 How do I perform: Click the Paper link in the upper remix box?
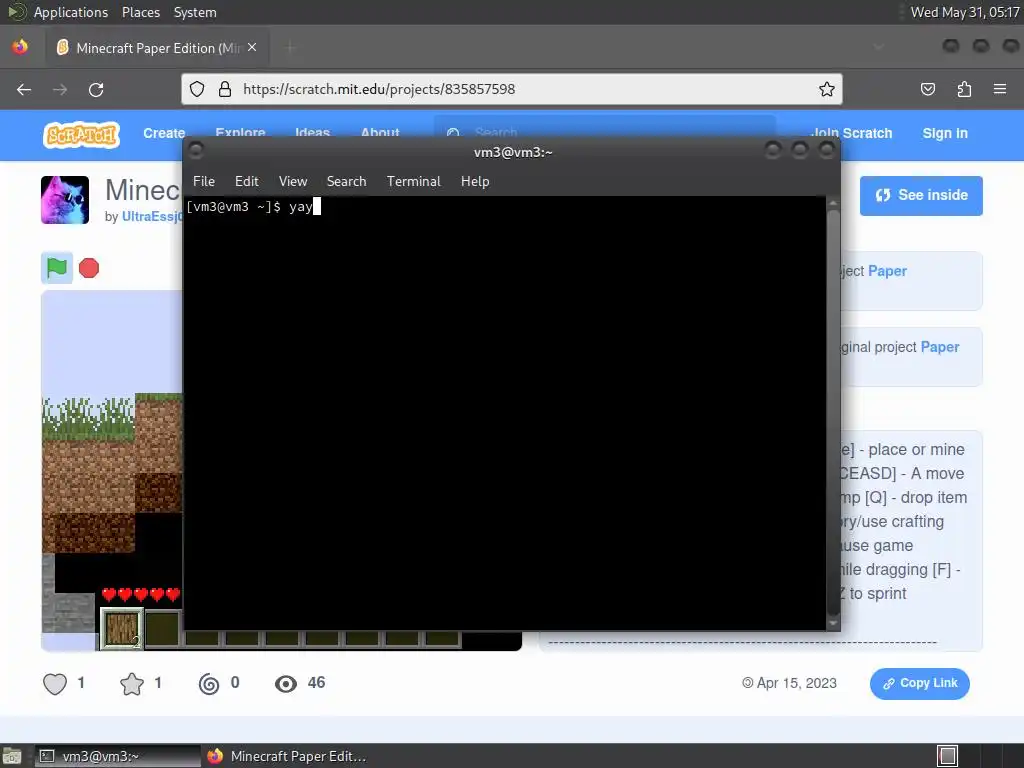887,271
